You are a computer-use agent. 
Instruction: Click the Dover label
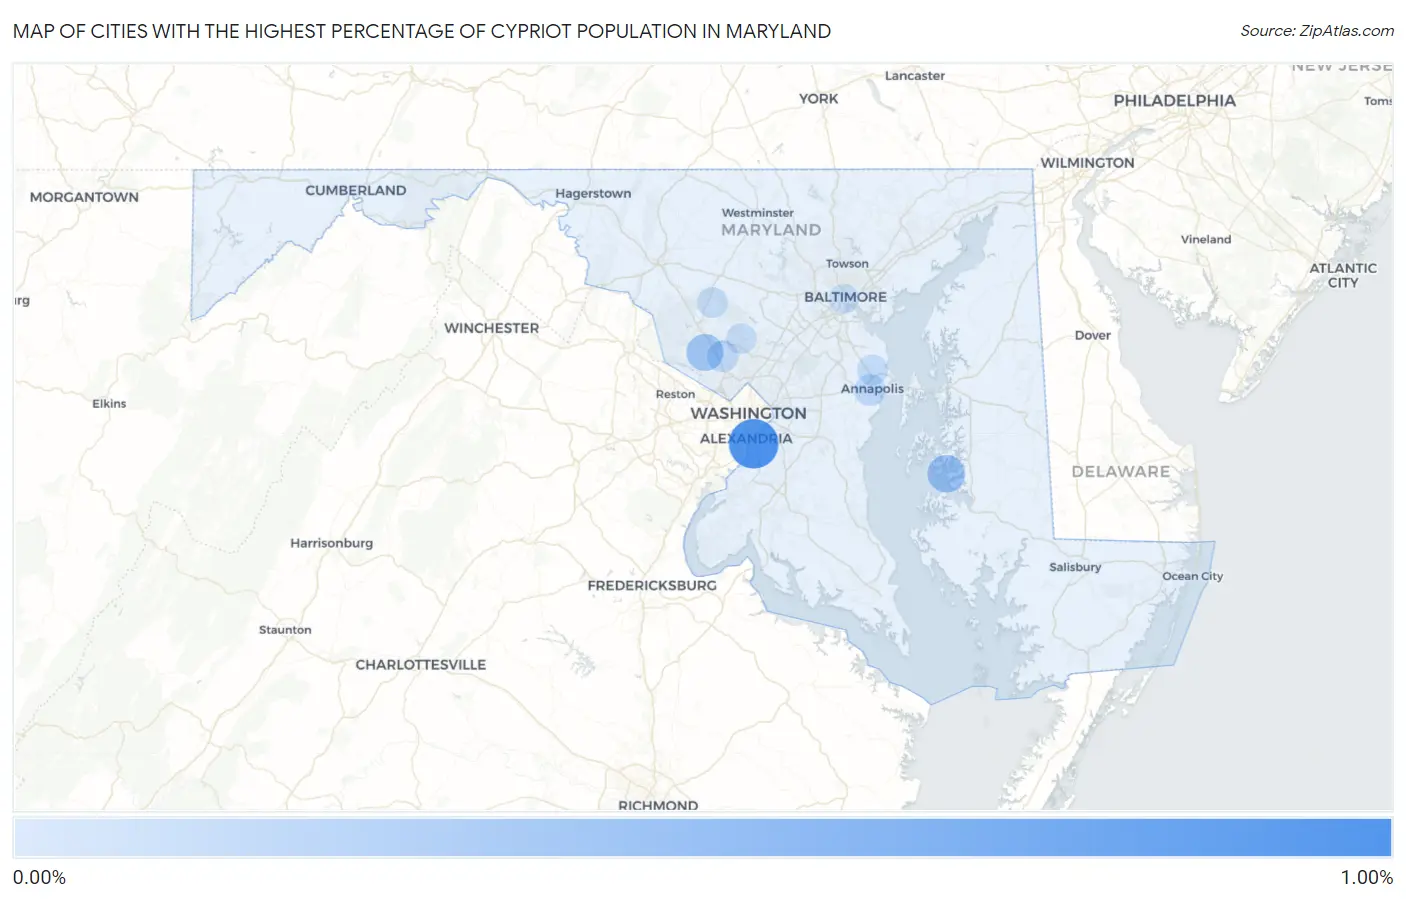click(x=1092, y=335)
